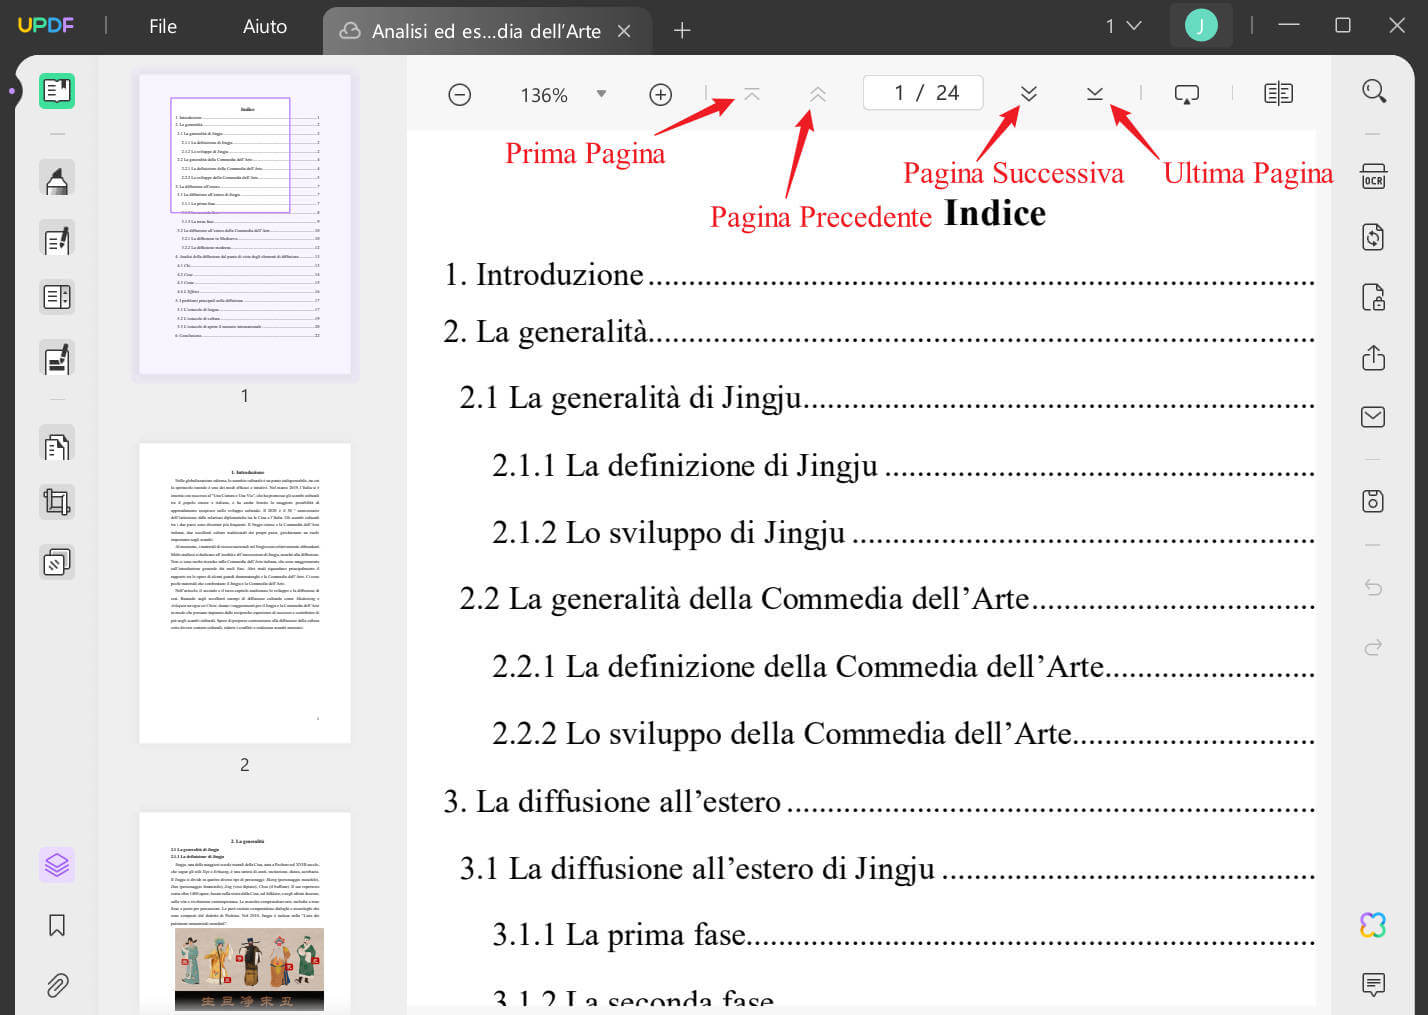Go to previous page button
The height and width of the screenshot is (1015, 1428).
pyautogui.click(x=818, y=94)
